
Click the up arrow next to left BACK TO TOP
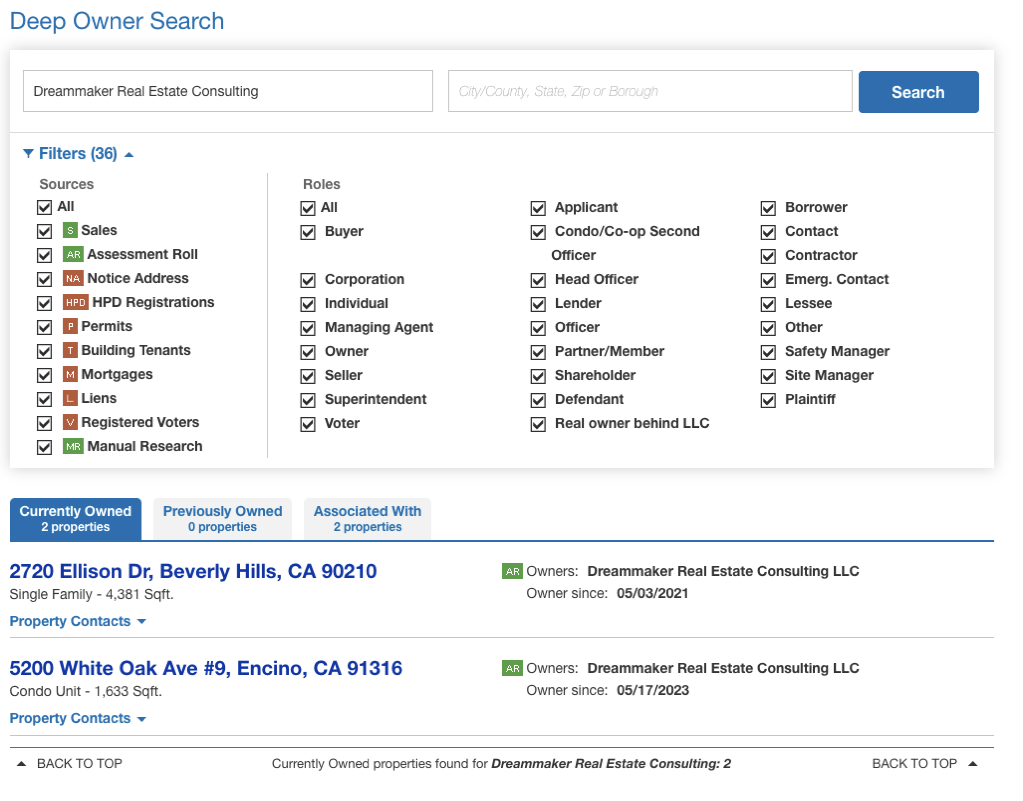coord(22,764)
